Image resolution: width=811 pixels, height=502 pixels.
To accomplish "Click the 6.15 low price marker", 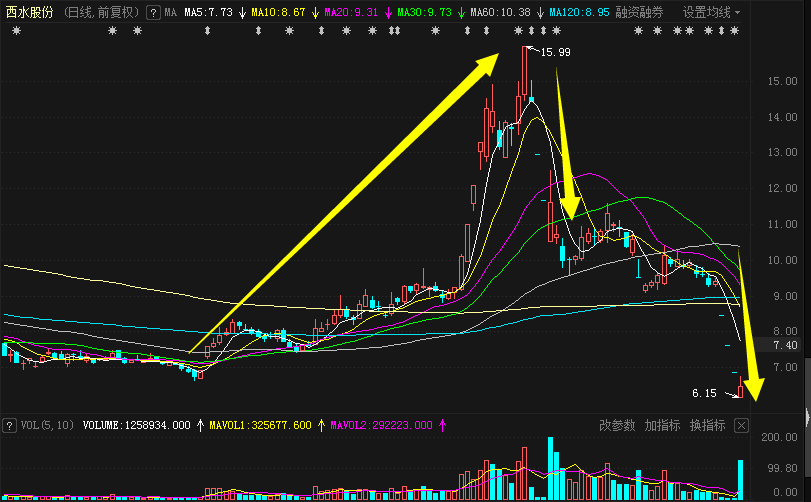I will pos(704,393).
